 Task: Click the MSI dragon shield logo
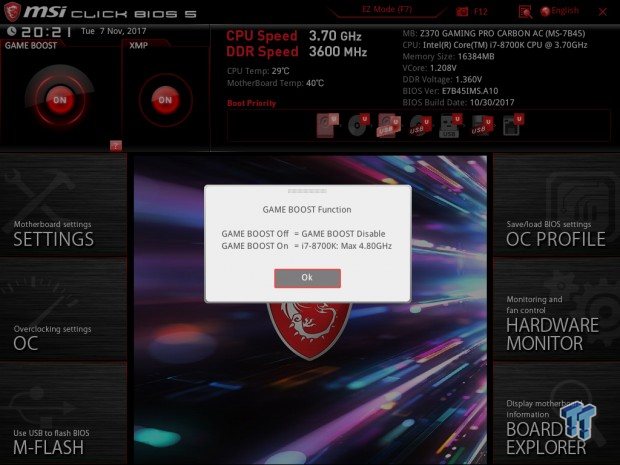pyautogui.click(x=309, y=331)
